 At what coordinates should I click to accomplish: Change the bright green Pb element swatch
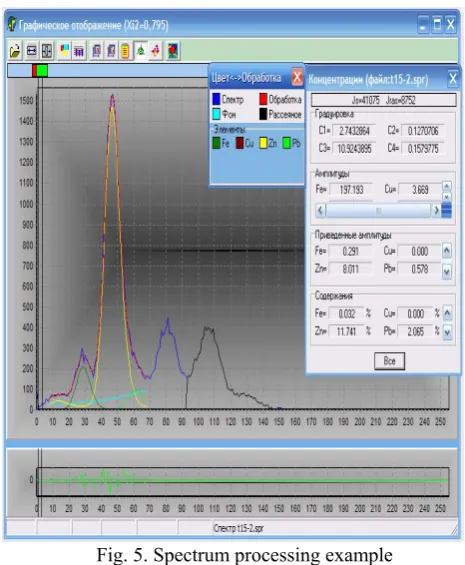pos(287,143)
